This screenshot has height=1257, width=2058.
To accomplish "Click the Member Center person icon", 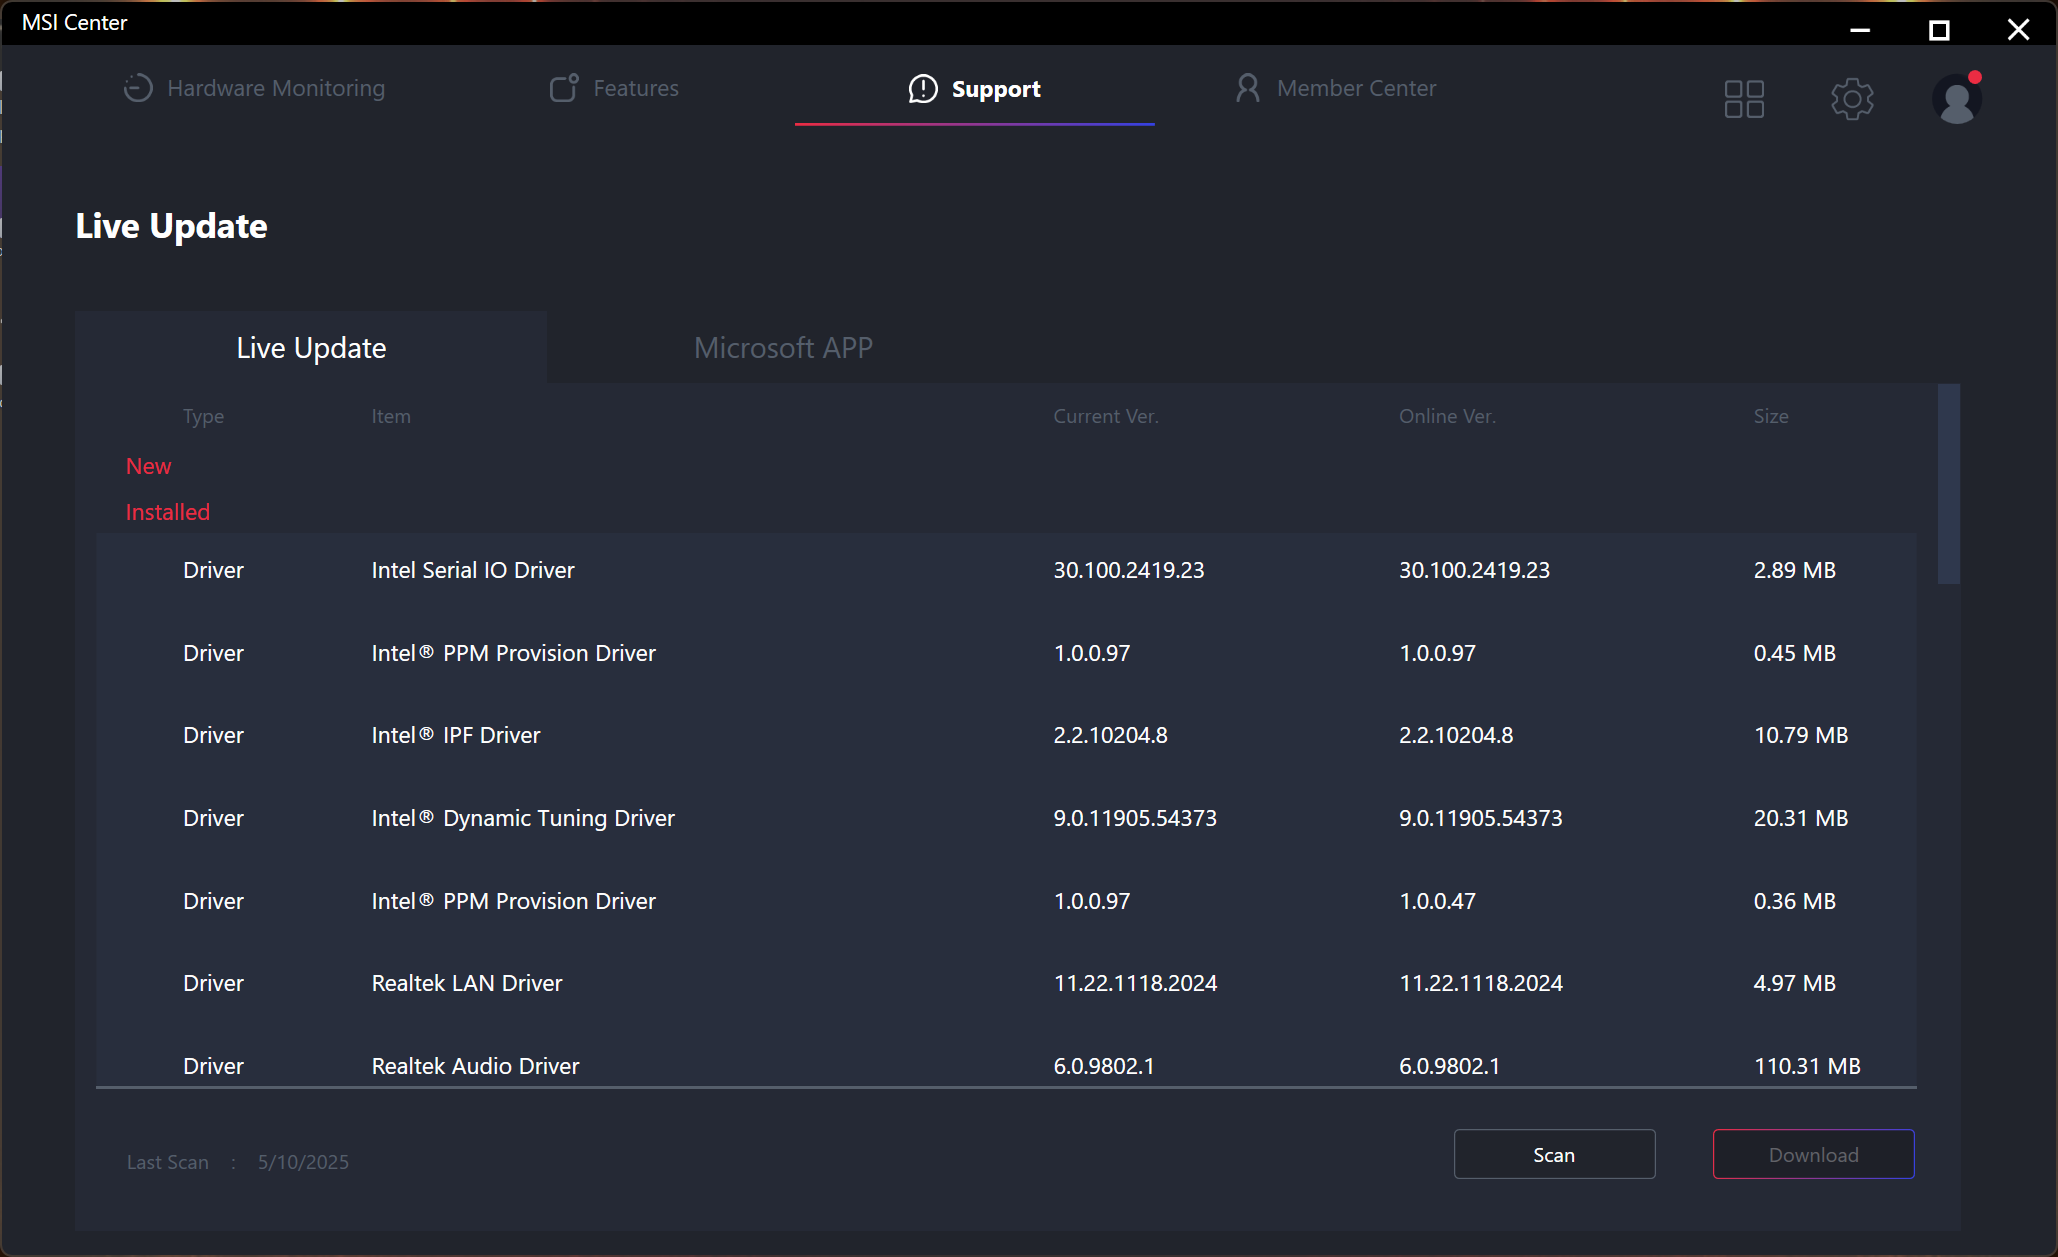I will (x=1247, y=88).
